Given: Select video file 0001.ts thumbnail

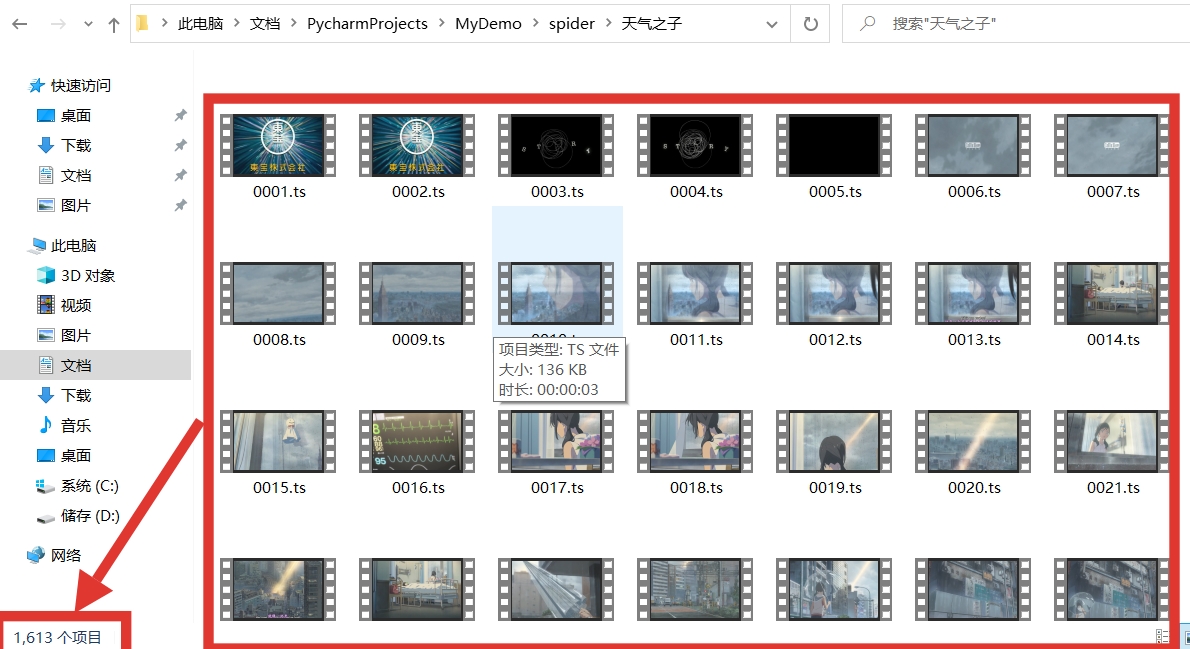Looking at the screenshot, I should [279, 146].
